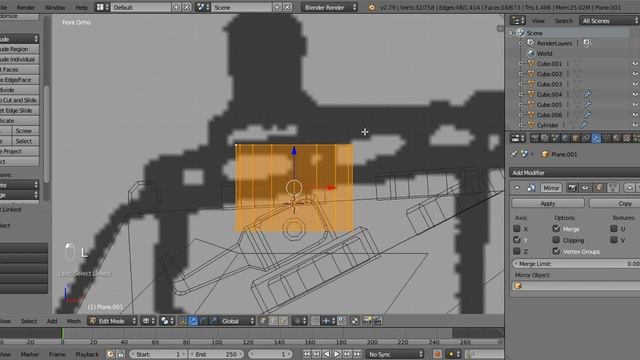Screen dimensions: 640x360
Task: Select vertex select mode icon
Action: pos(263,321)
